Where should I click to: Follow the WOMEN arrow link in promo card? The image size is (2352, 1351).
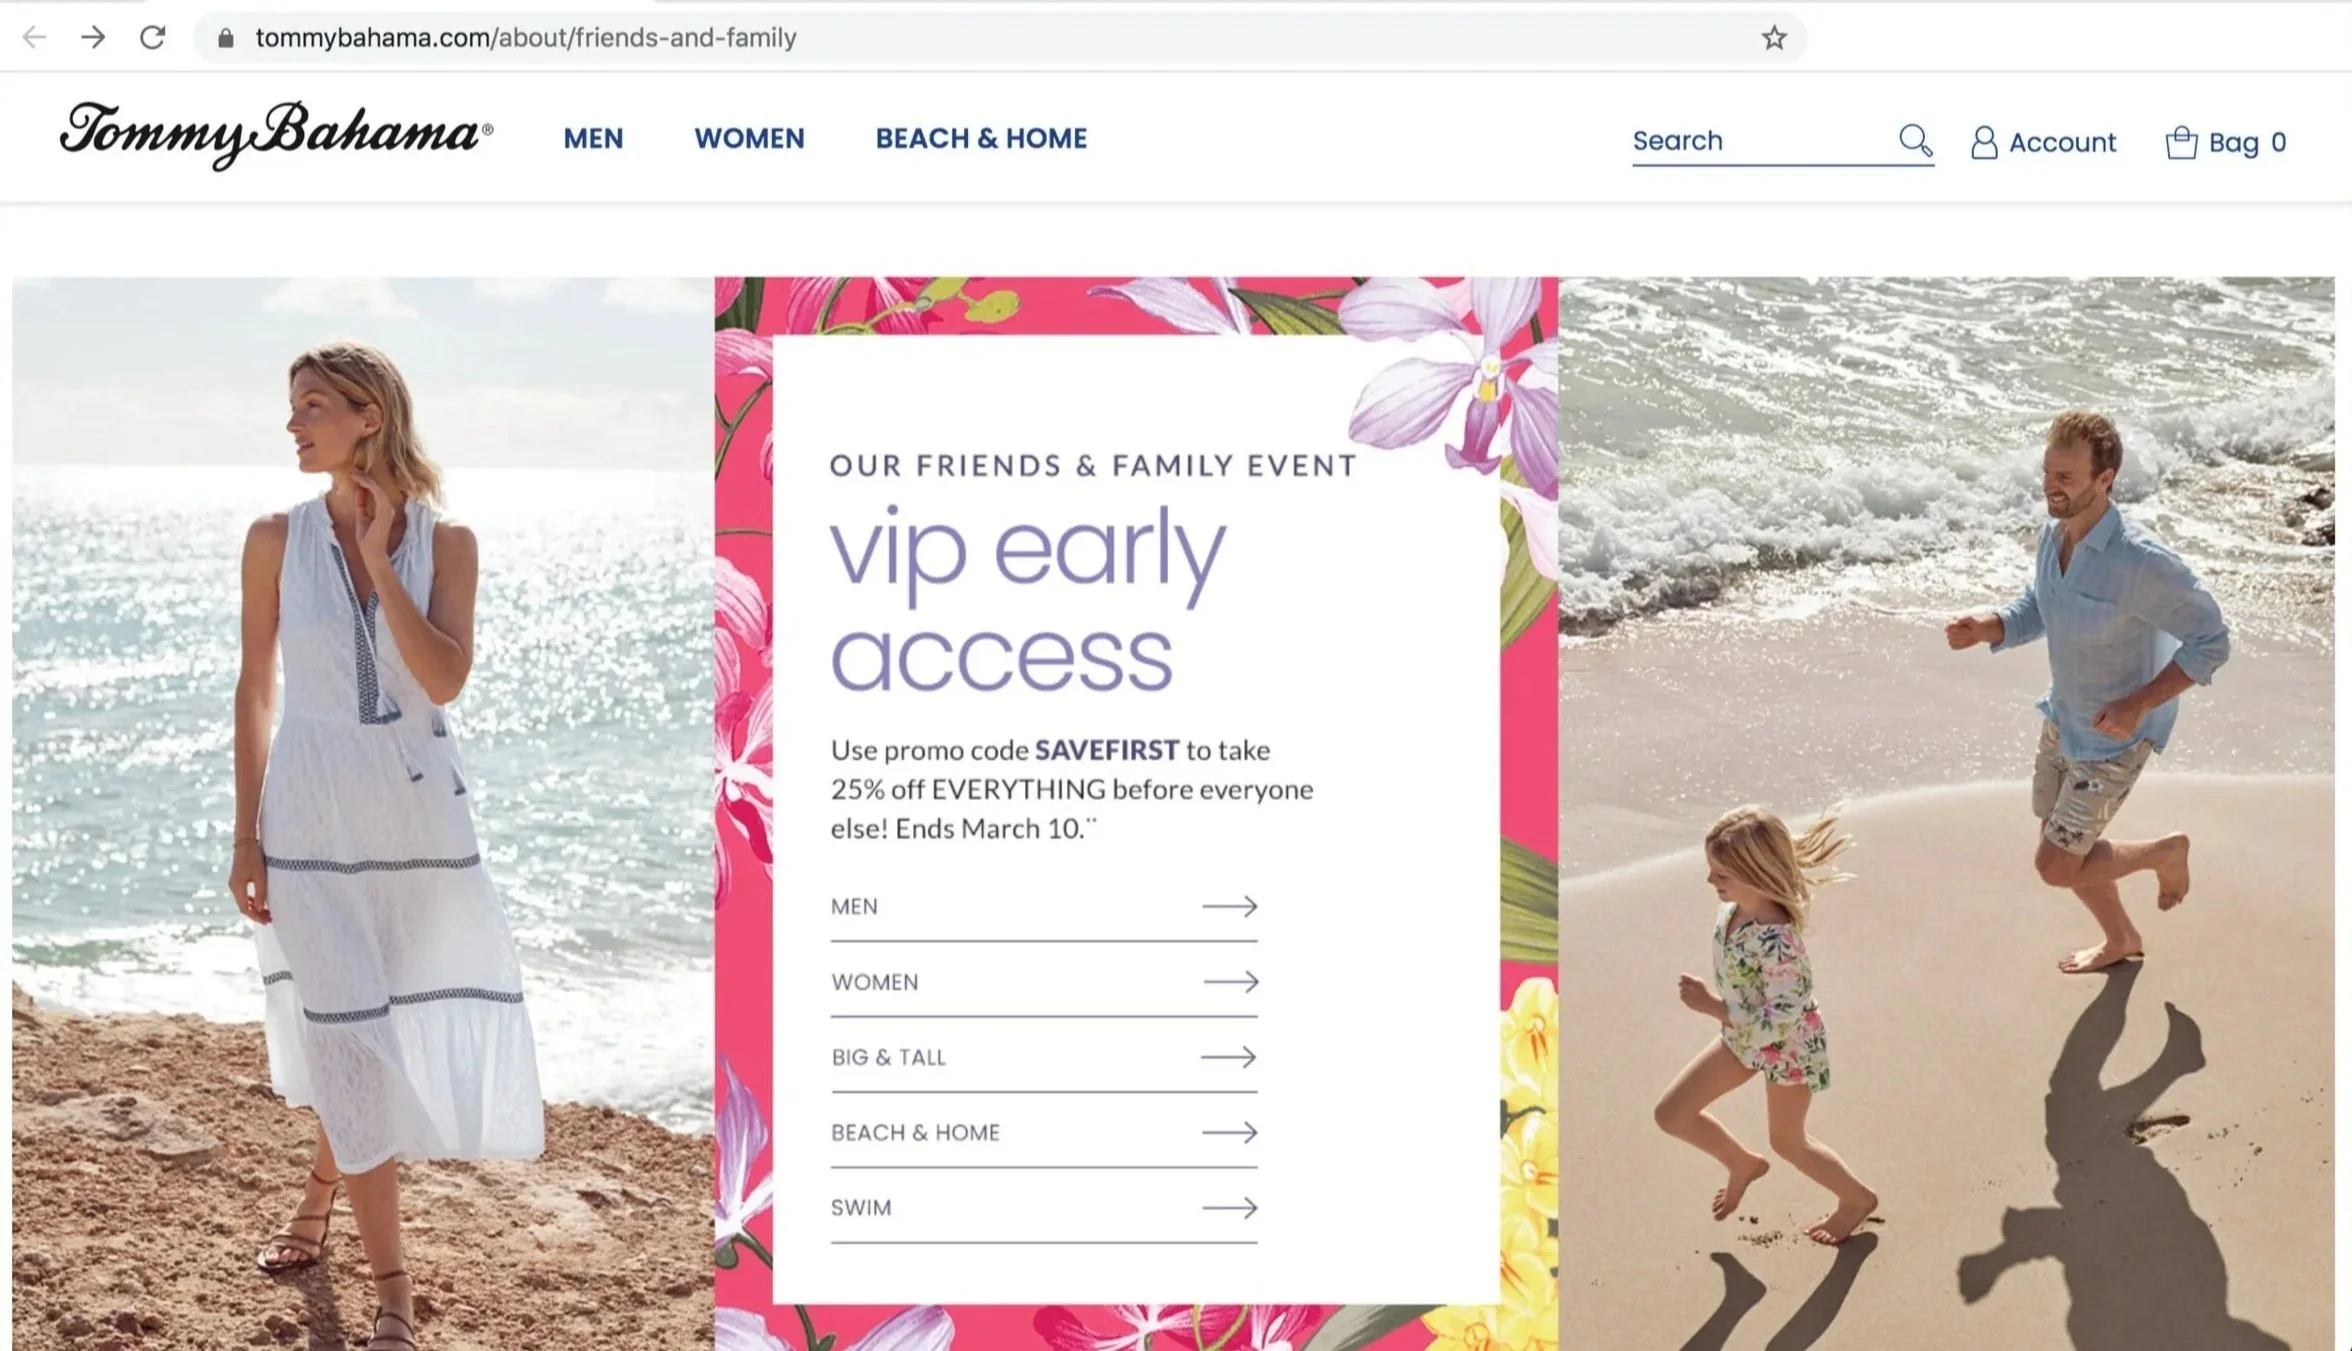point(1043,982)
